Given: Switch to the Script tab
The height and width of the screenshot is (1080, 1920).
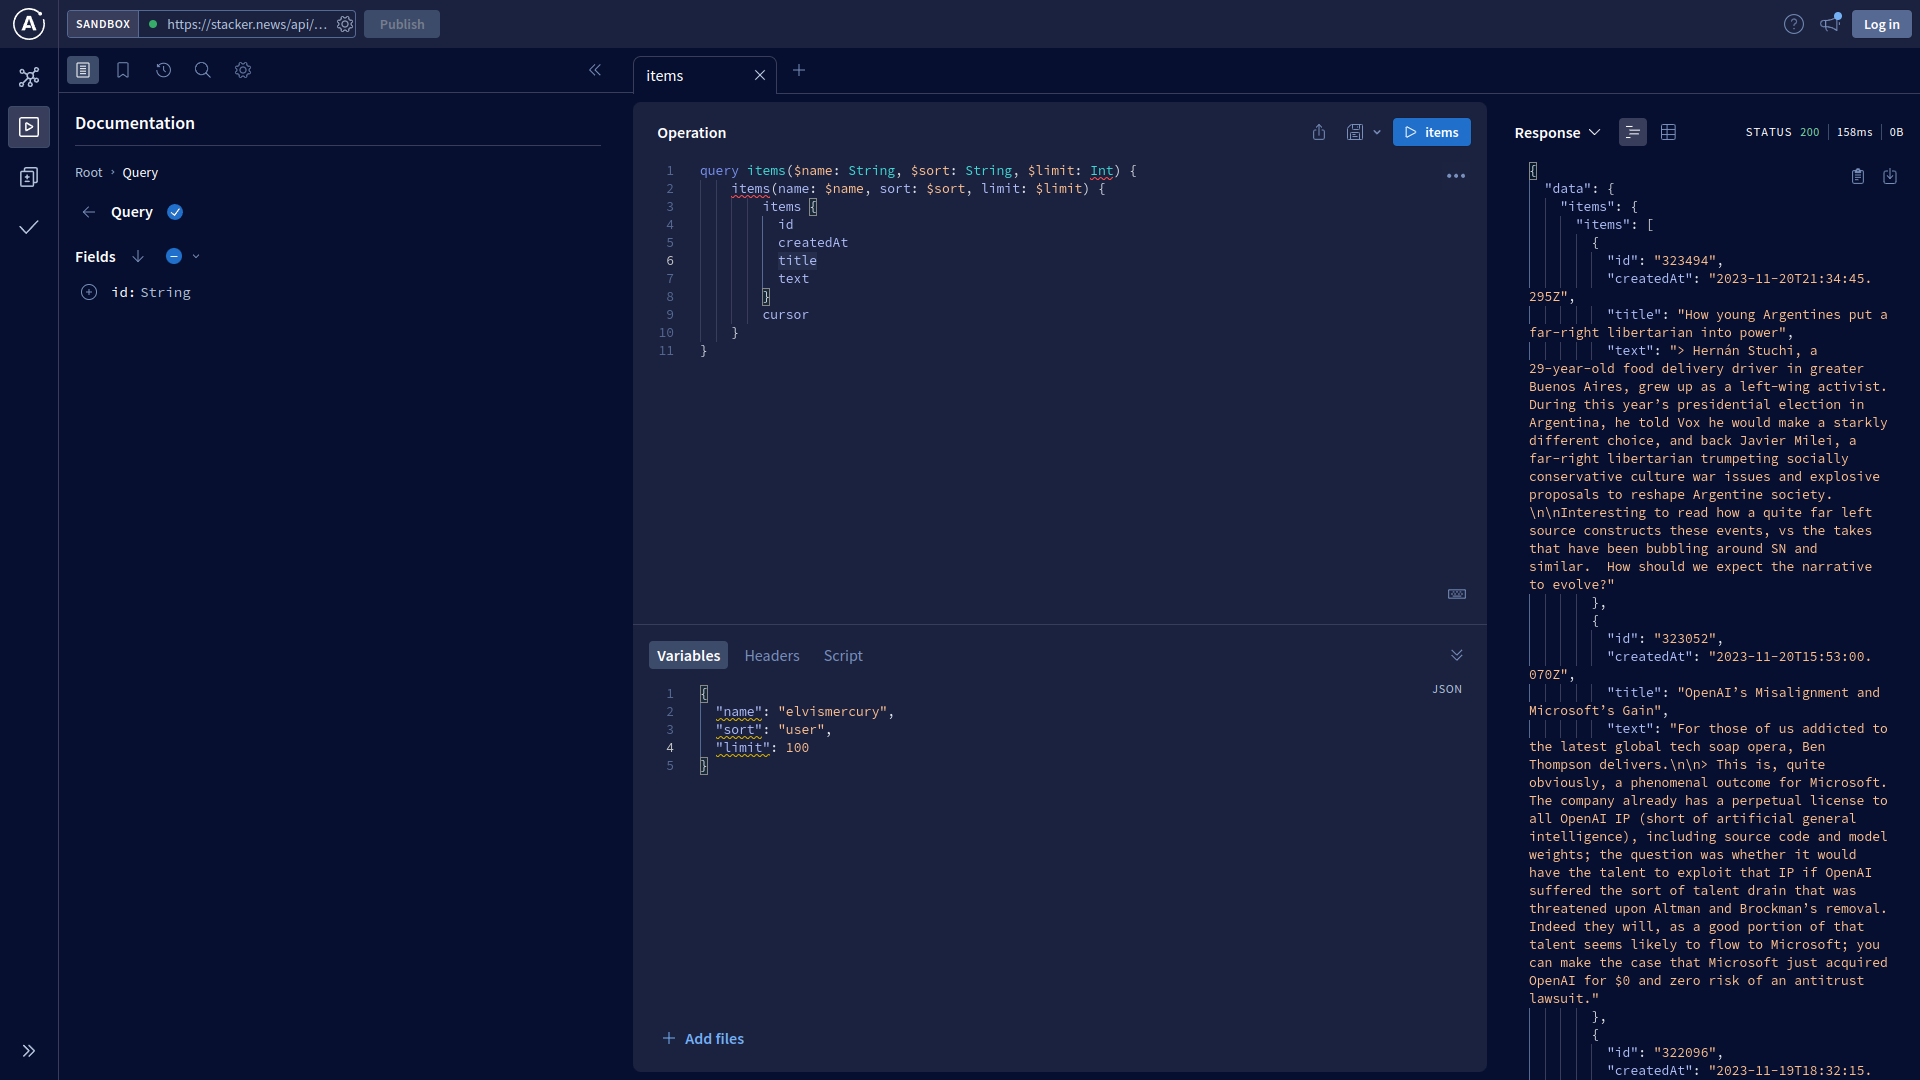Looking at the screenshot, I should [x=842, y=656].
